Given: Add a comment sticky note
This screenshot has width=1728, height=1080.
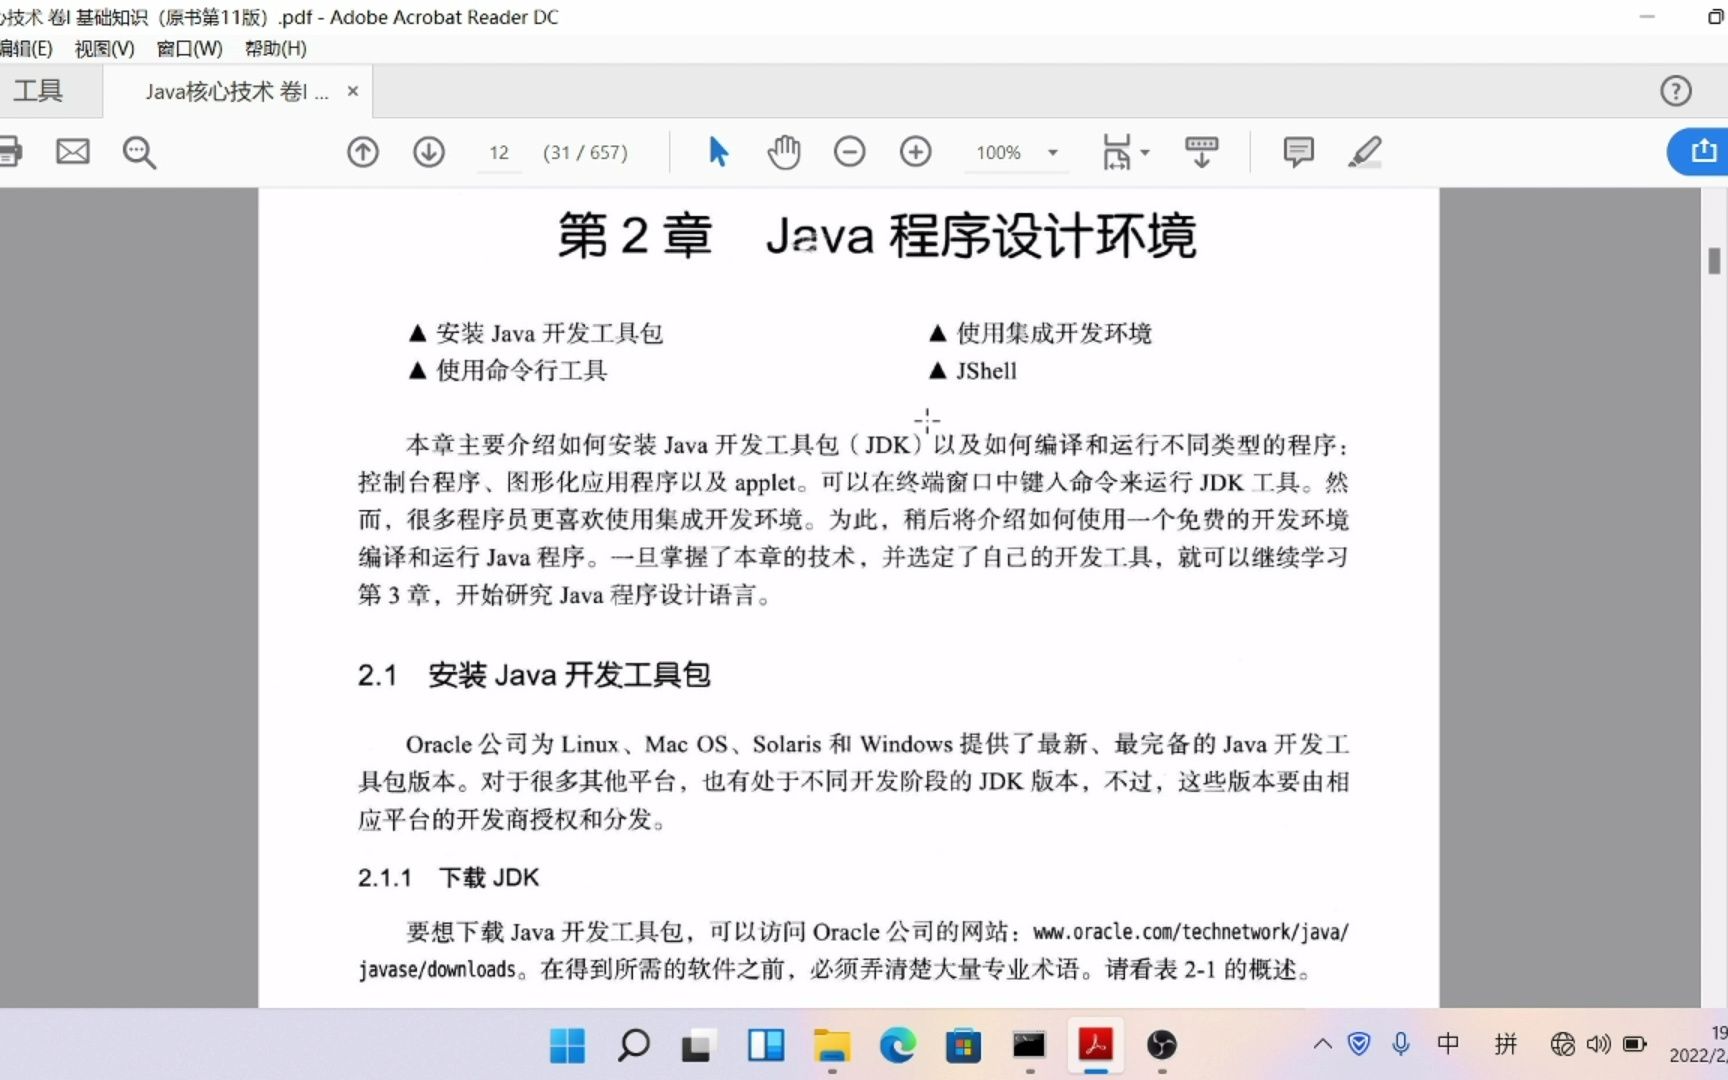Looking at the screenshot, I should point(1298,152).
